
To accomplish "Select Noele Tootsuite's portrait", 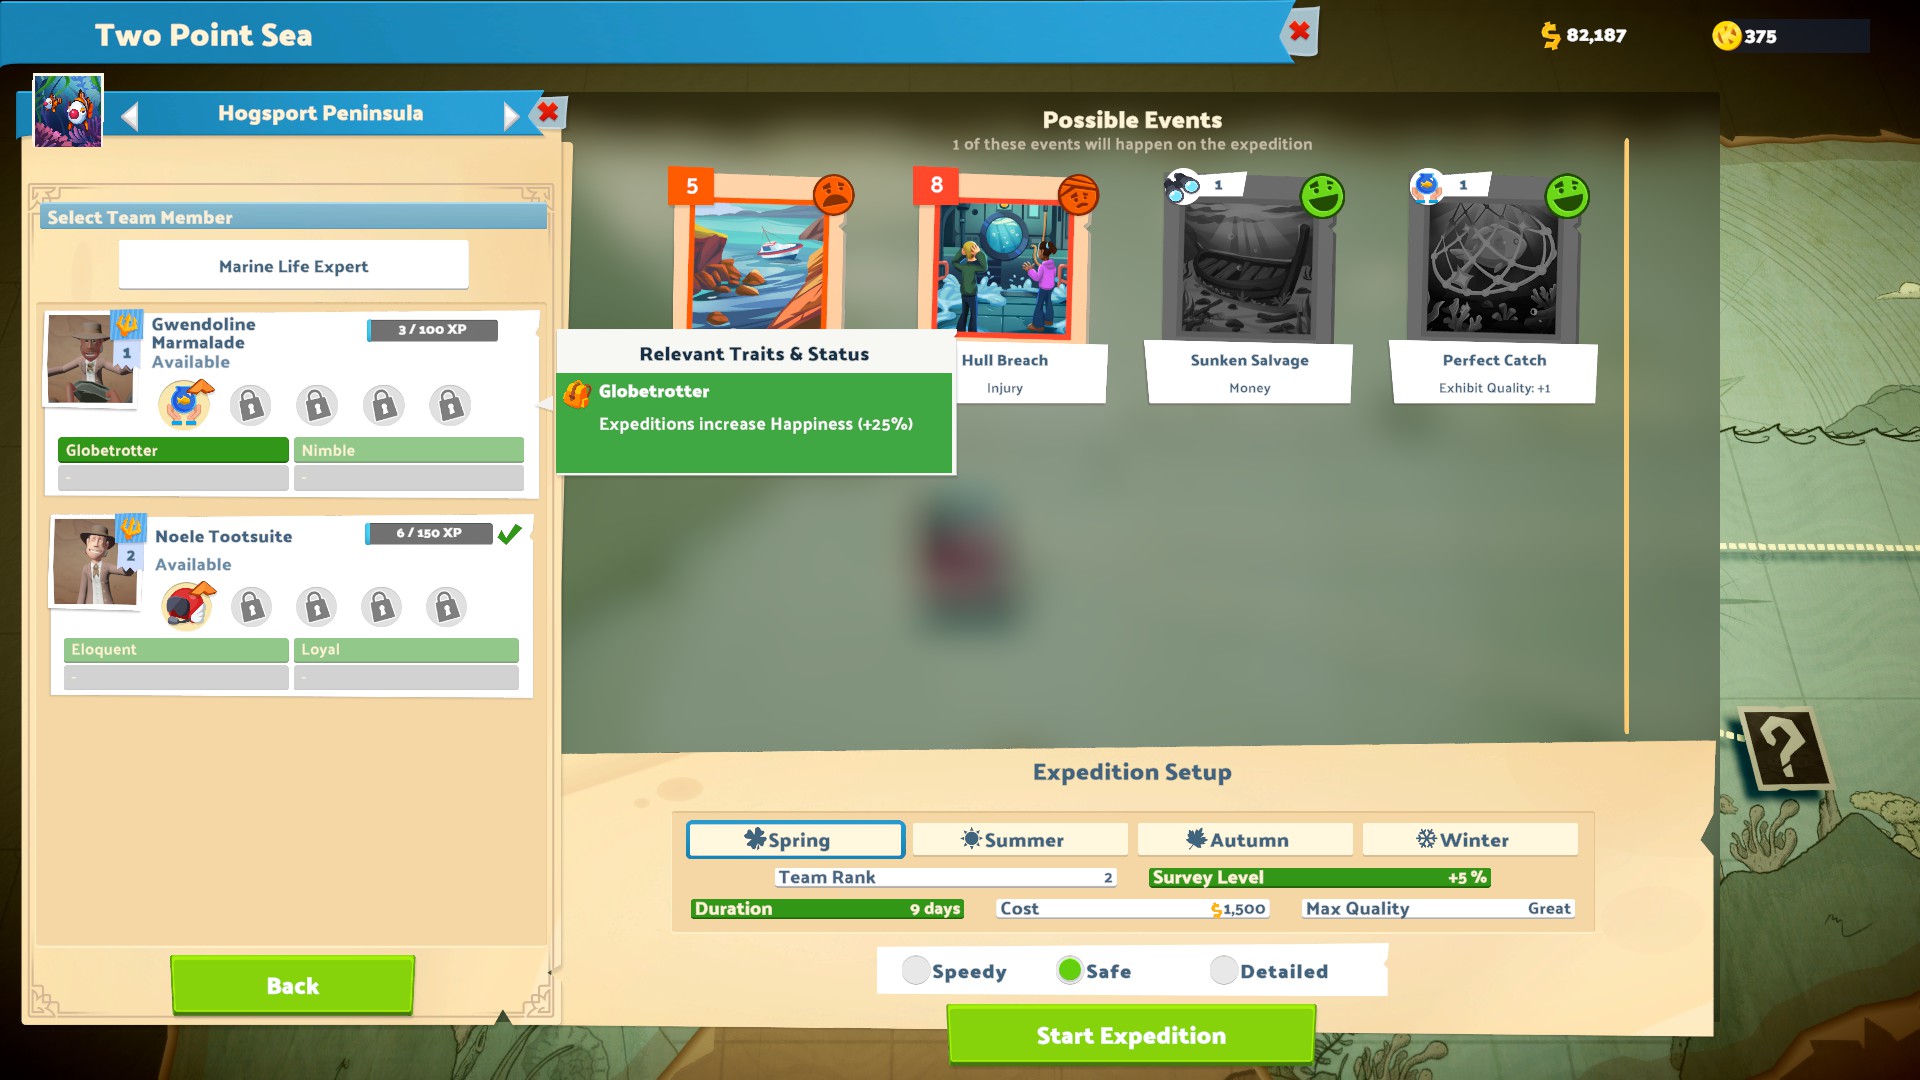I will pyautogui.click(x=94, y=561).
